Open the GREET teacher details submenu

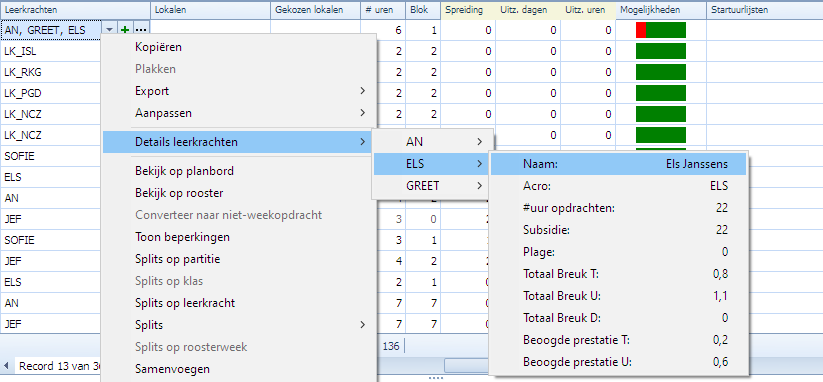432,186
